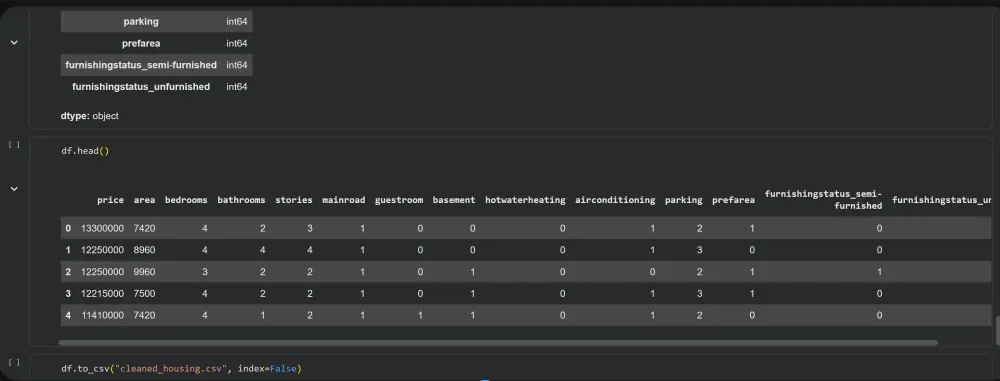
Task: Click price value 12250000 in row 2
Action: pos(103,272)
